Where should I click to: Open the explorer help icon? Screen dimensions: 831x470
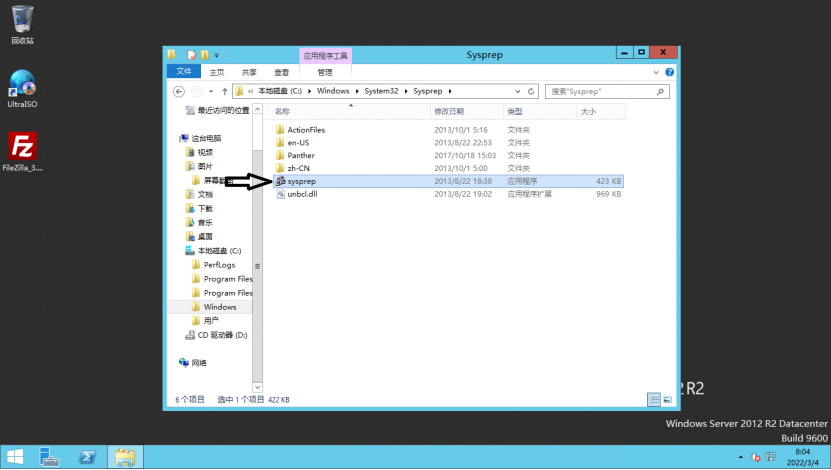point(669,72)
